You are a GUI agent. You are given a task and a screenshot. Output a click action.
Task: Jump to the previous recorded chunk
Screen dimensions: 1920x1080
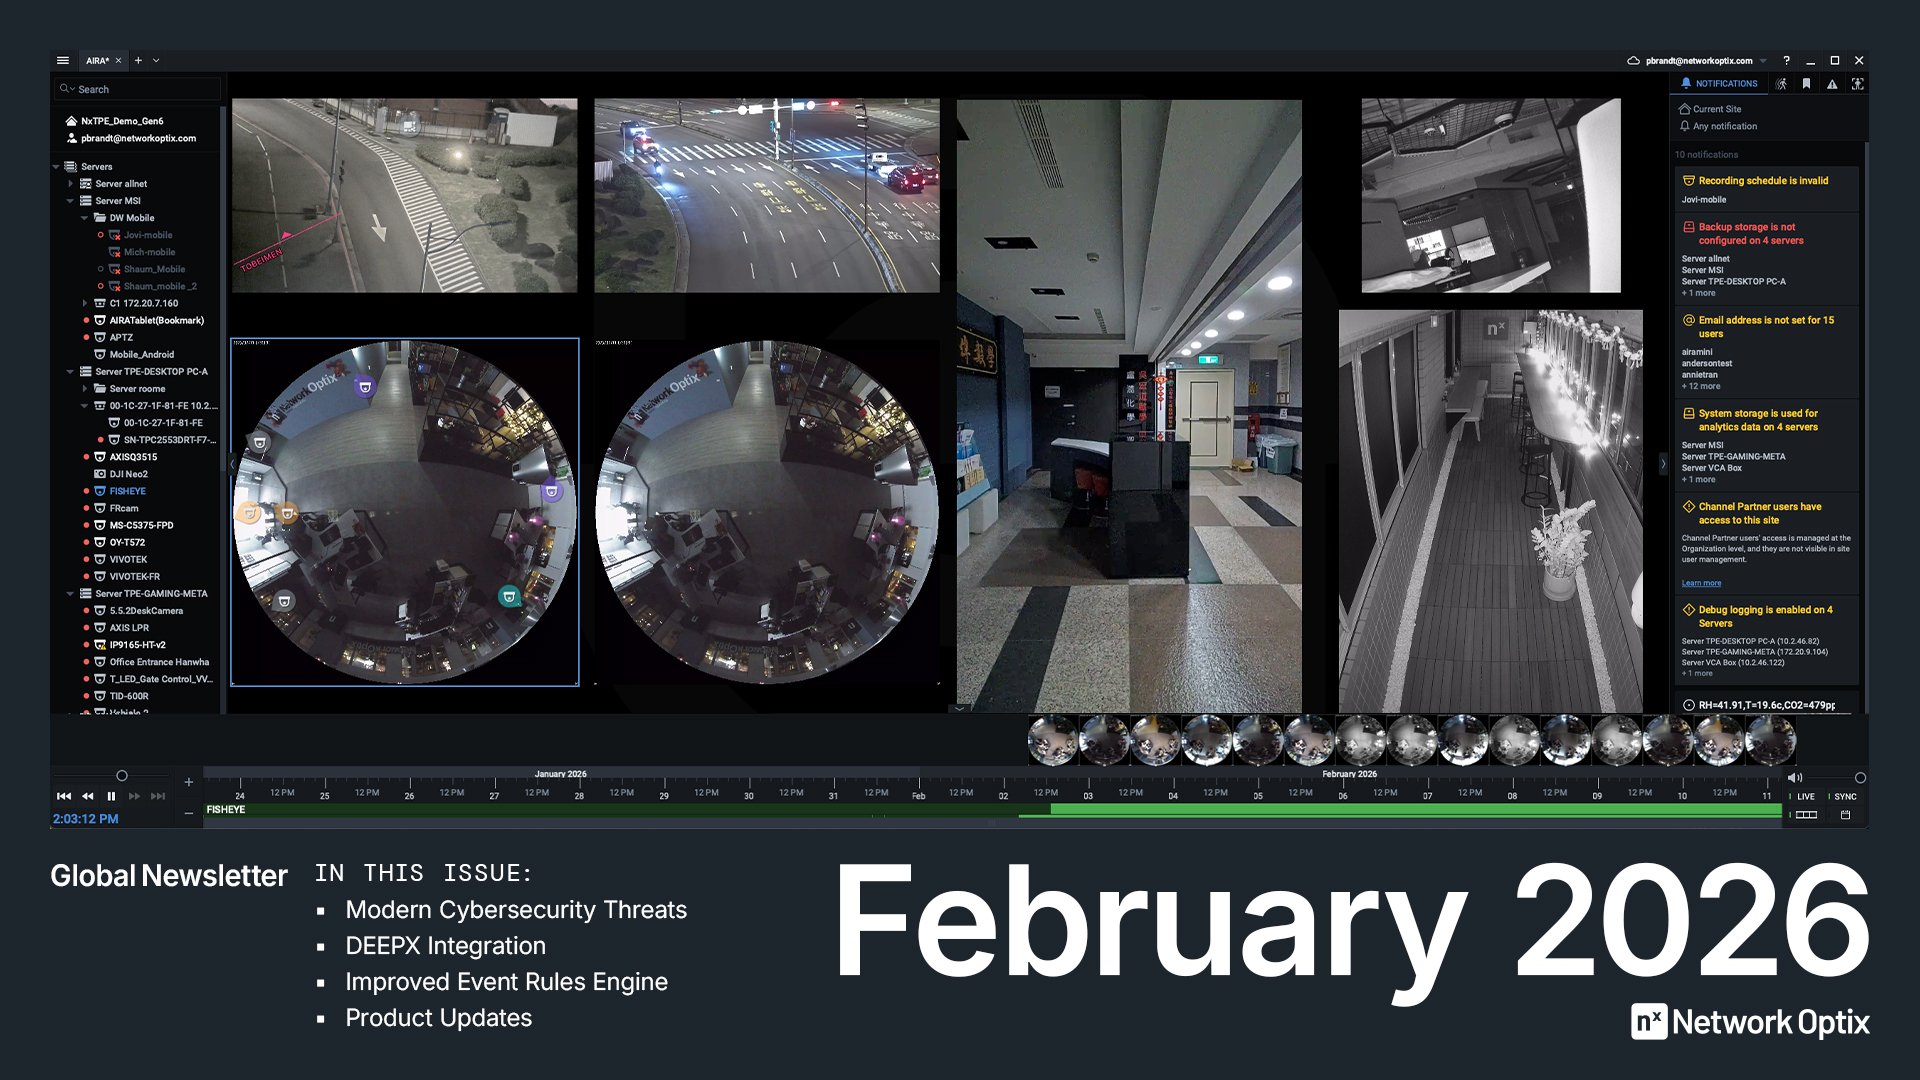coord(64,796)
